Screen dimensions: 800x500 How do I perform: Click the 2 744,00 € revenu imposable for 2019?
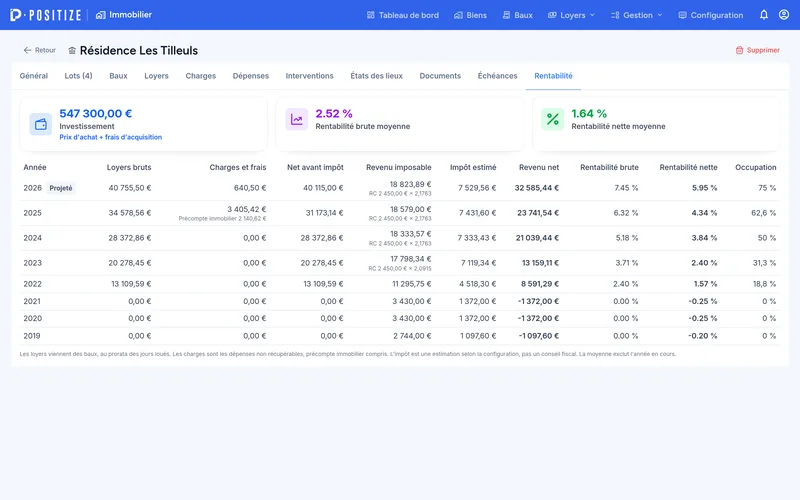click(x=412, y=336)
